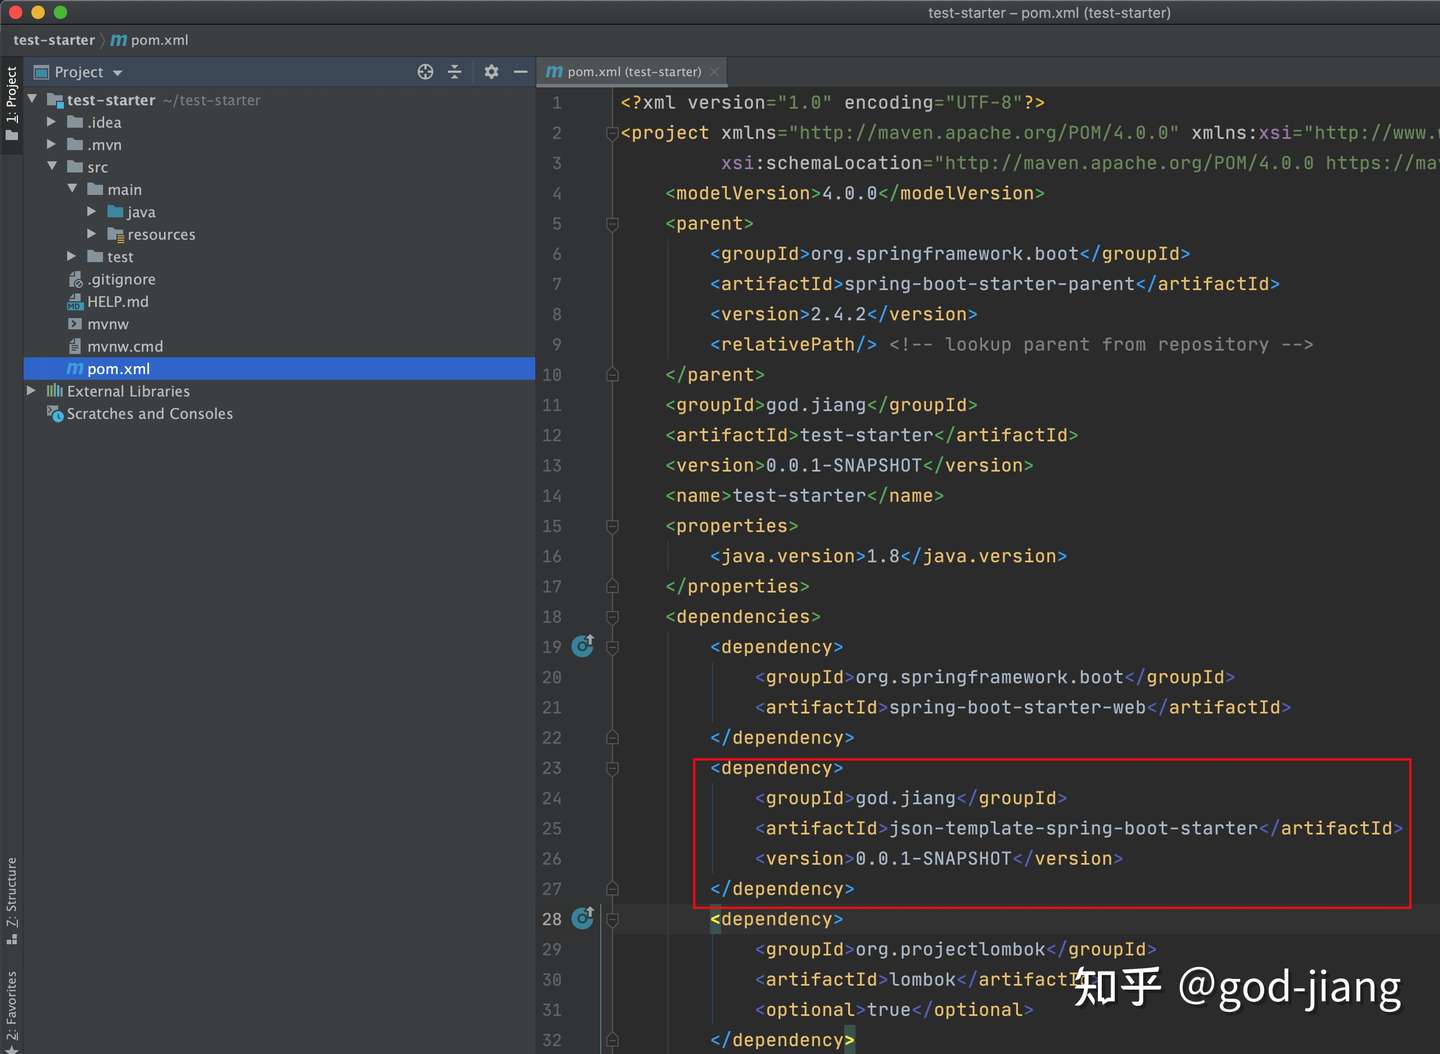Toggle the Project tool window sidebar button
Image resolution: width=1440 pixels, height=1054 pixels.
pos(11,104)
